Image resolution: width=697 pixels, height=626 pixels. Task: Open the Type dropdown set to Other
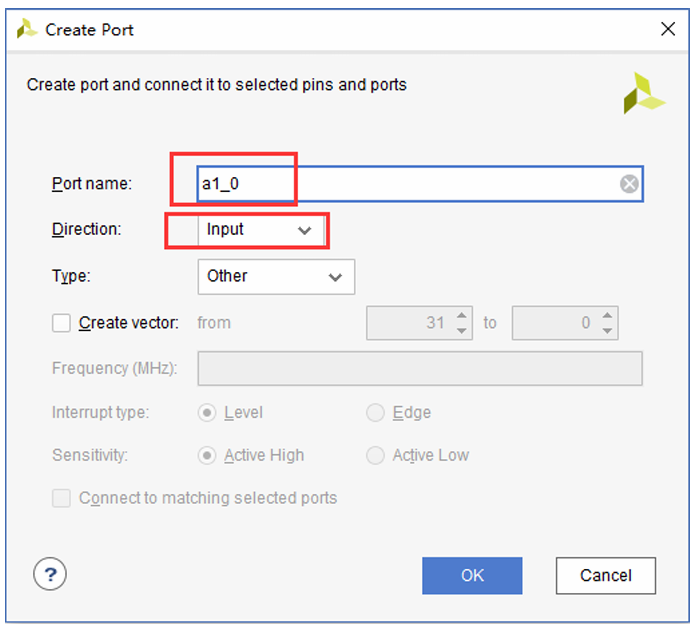(276, 277)
